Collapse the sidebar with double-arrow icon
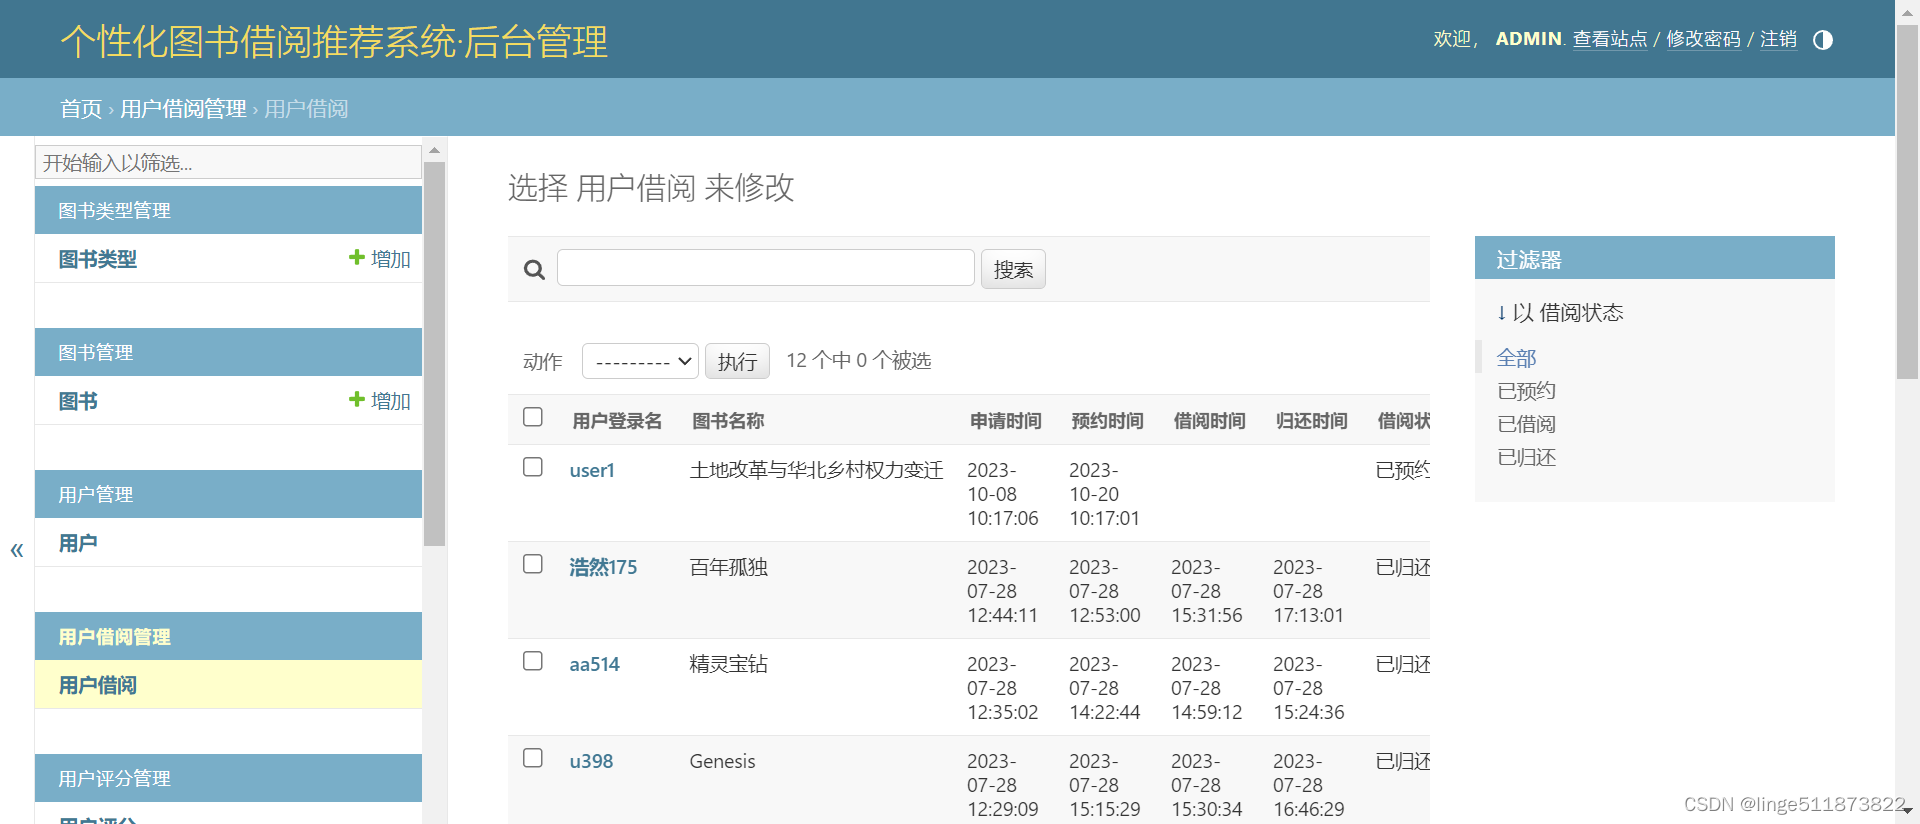 click(17, 550)
